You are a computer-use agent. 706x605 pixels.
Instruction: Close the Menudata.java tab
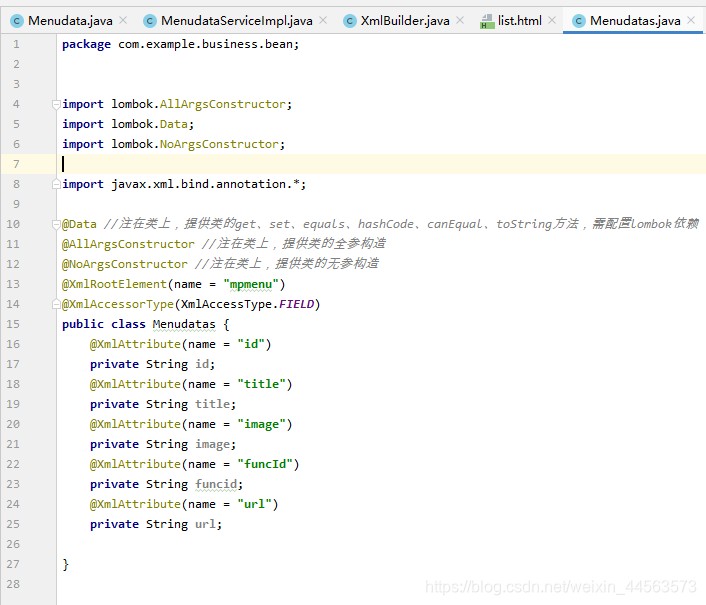pos(123,20)
